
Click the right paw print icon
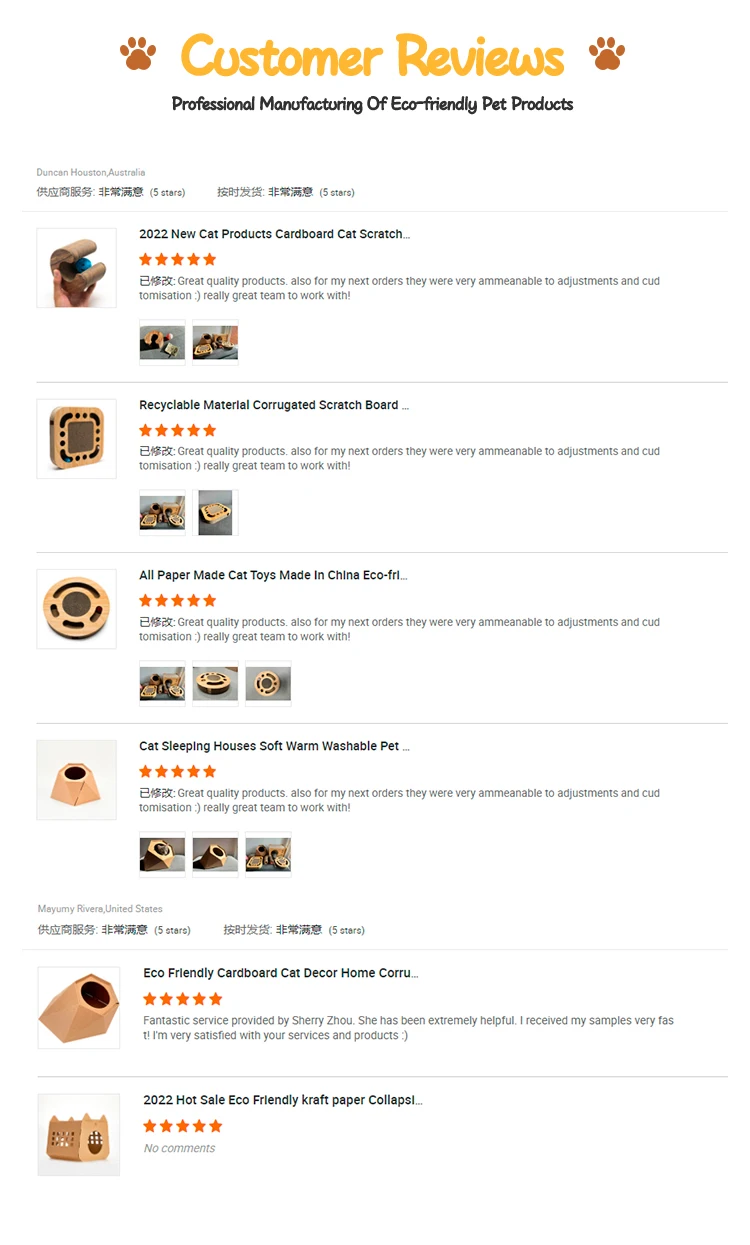coord(607,54)
